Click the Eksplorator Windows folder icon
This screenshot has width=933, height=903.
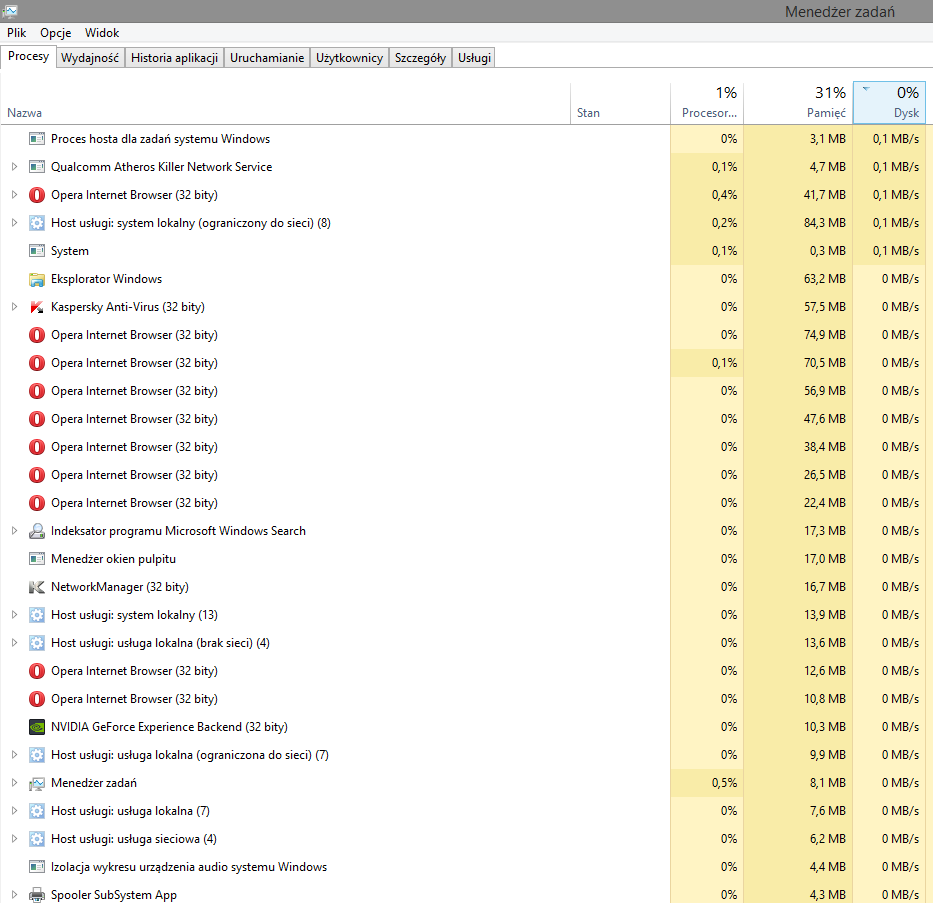coord(37,279)
